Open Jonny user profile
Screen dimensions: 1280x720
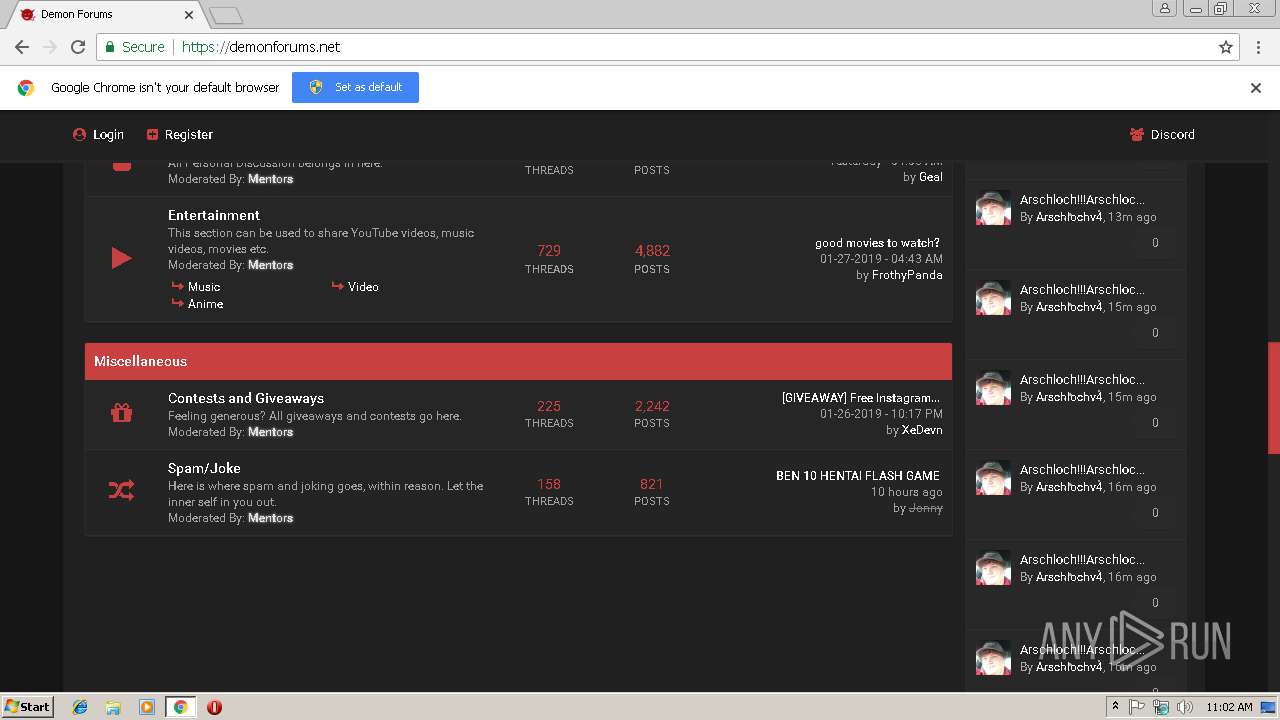pos(926,508)
